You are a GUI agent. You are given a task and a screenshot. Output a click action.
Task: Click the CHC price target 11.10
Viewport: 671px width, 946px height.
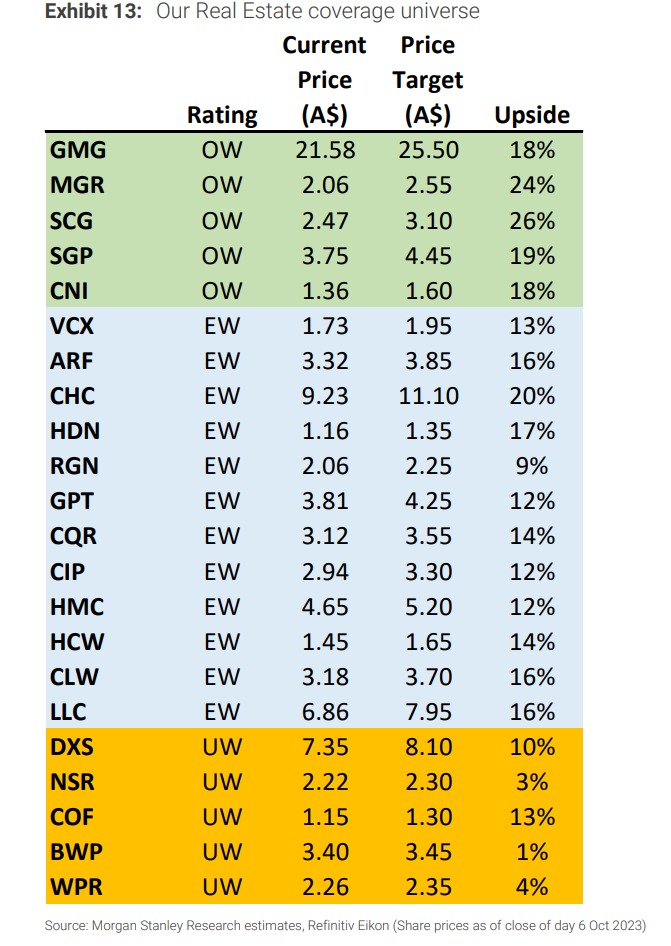point(428,396)
